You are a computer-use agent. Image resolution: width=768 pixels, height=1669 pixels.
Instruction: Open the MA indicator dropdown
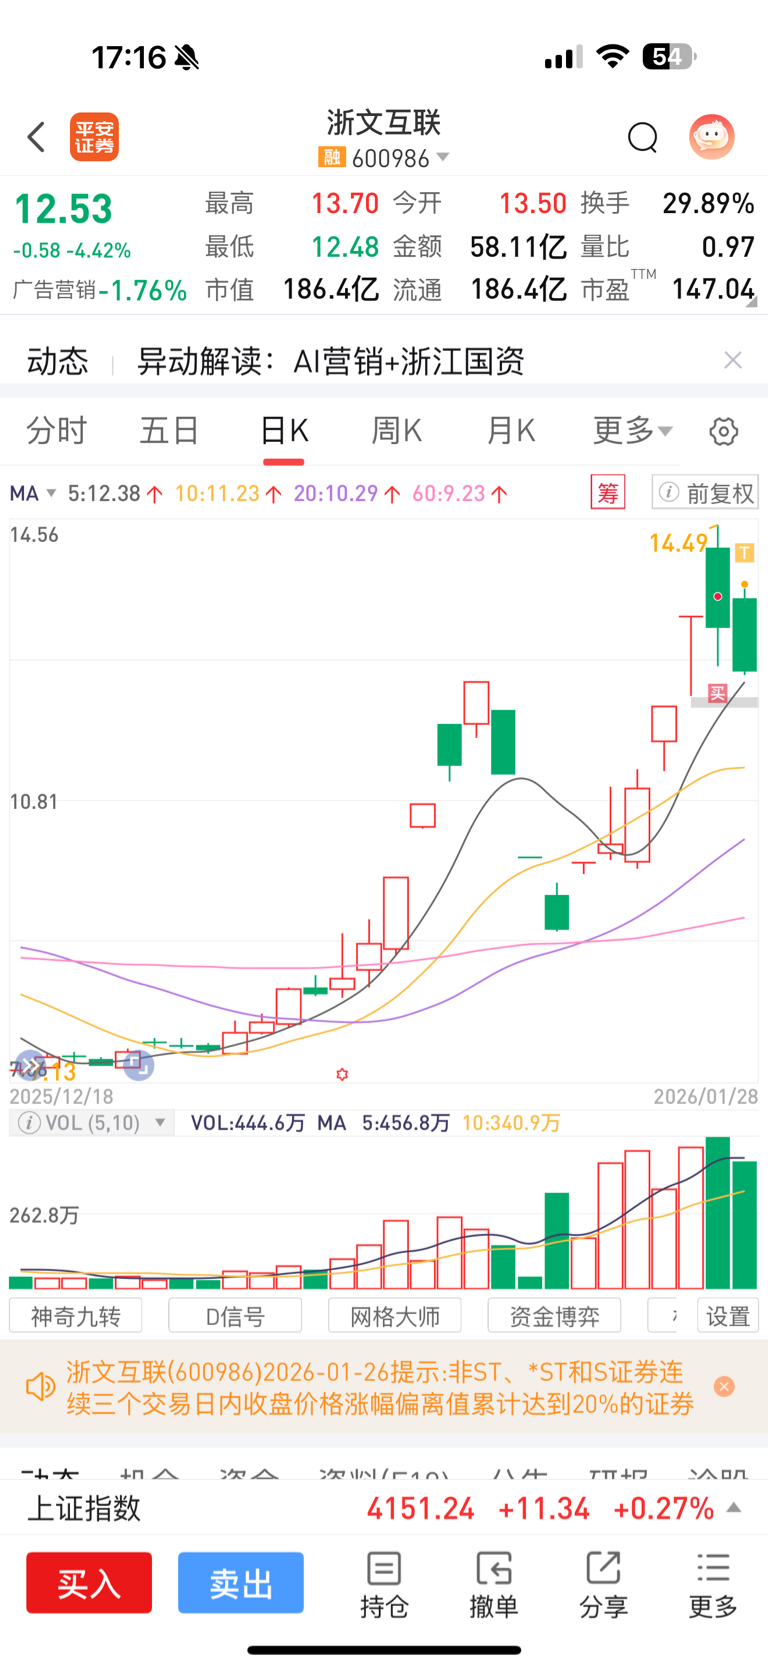33,493
